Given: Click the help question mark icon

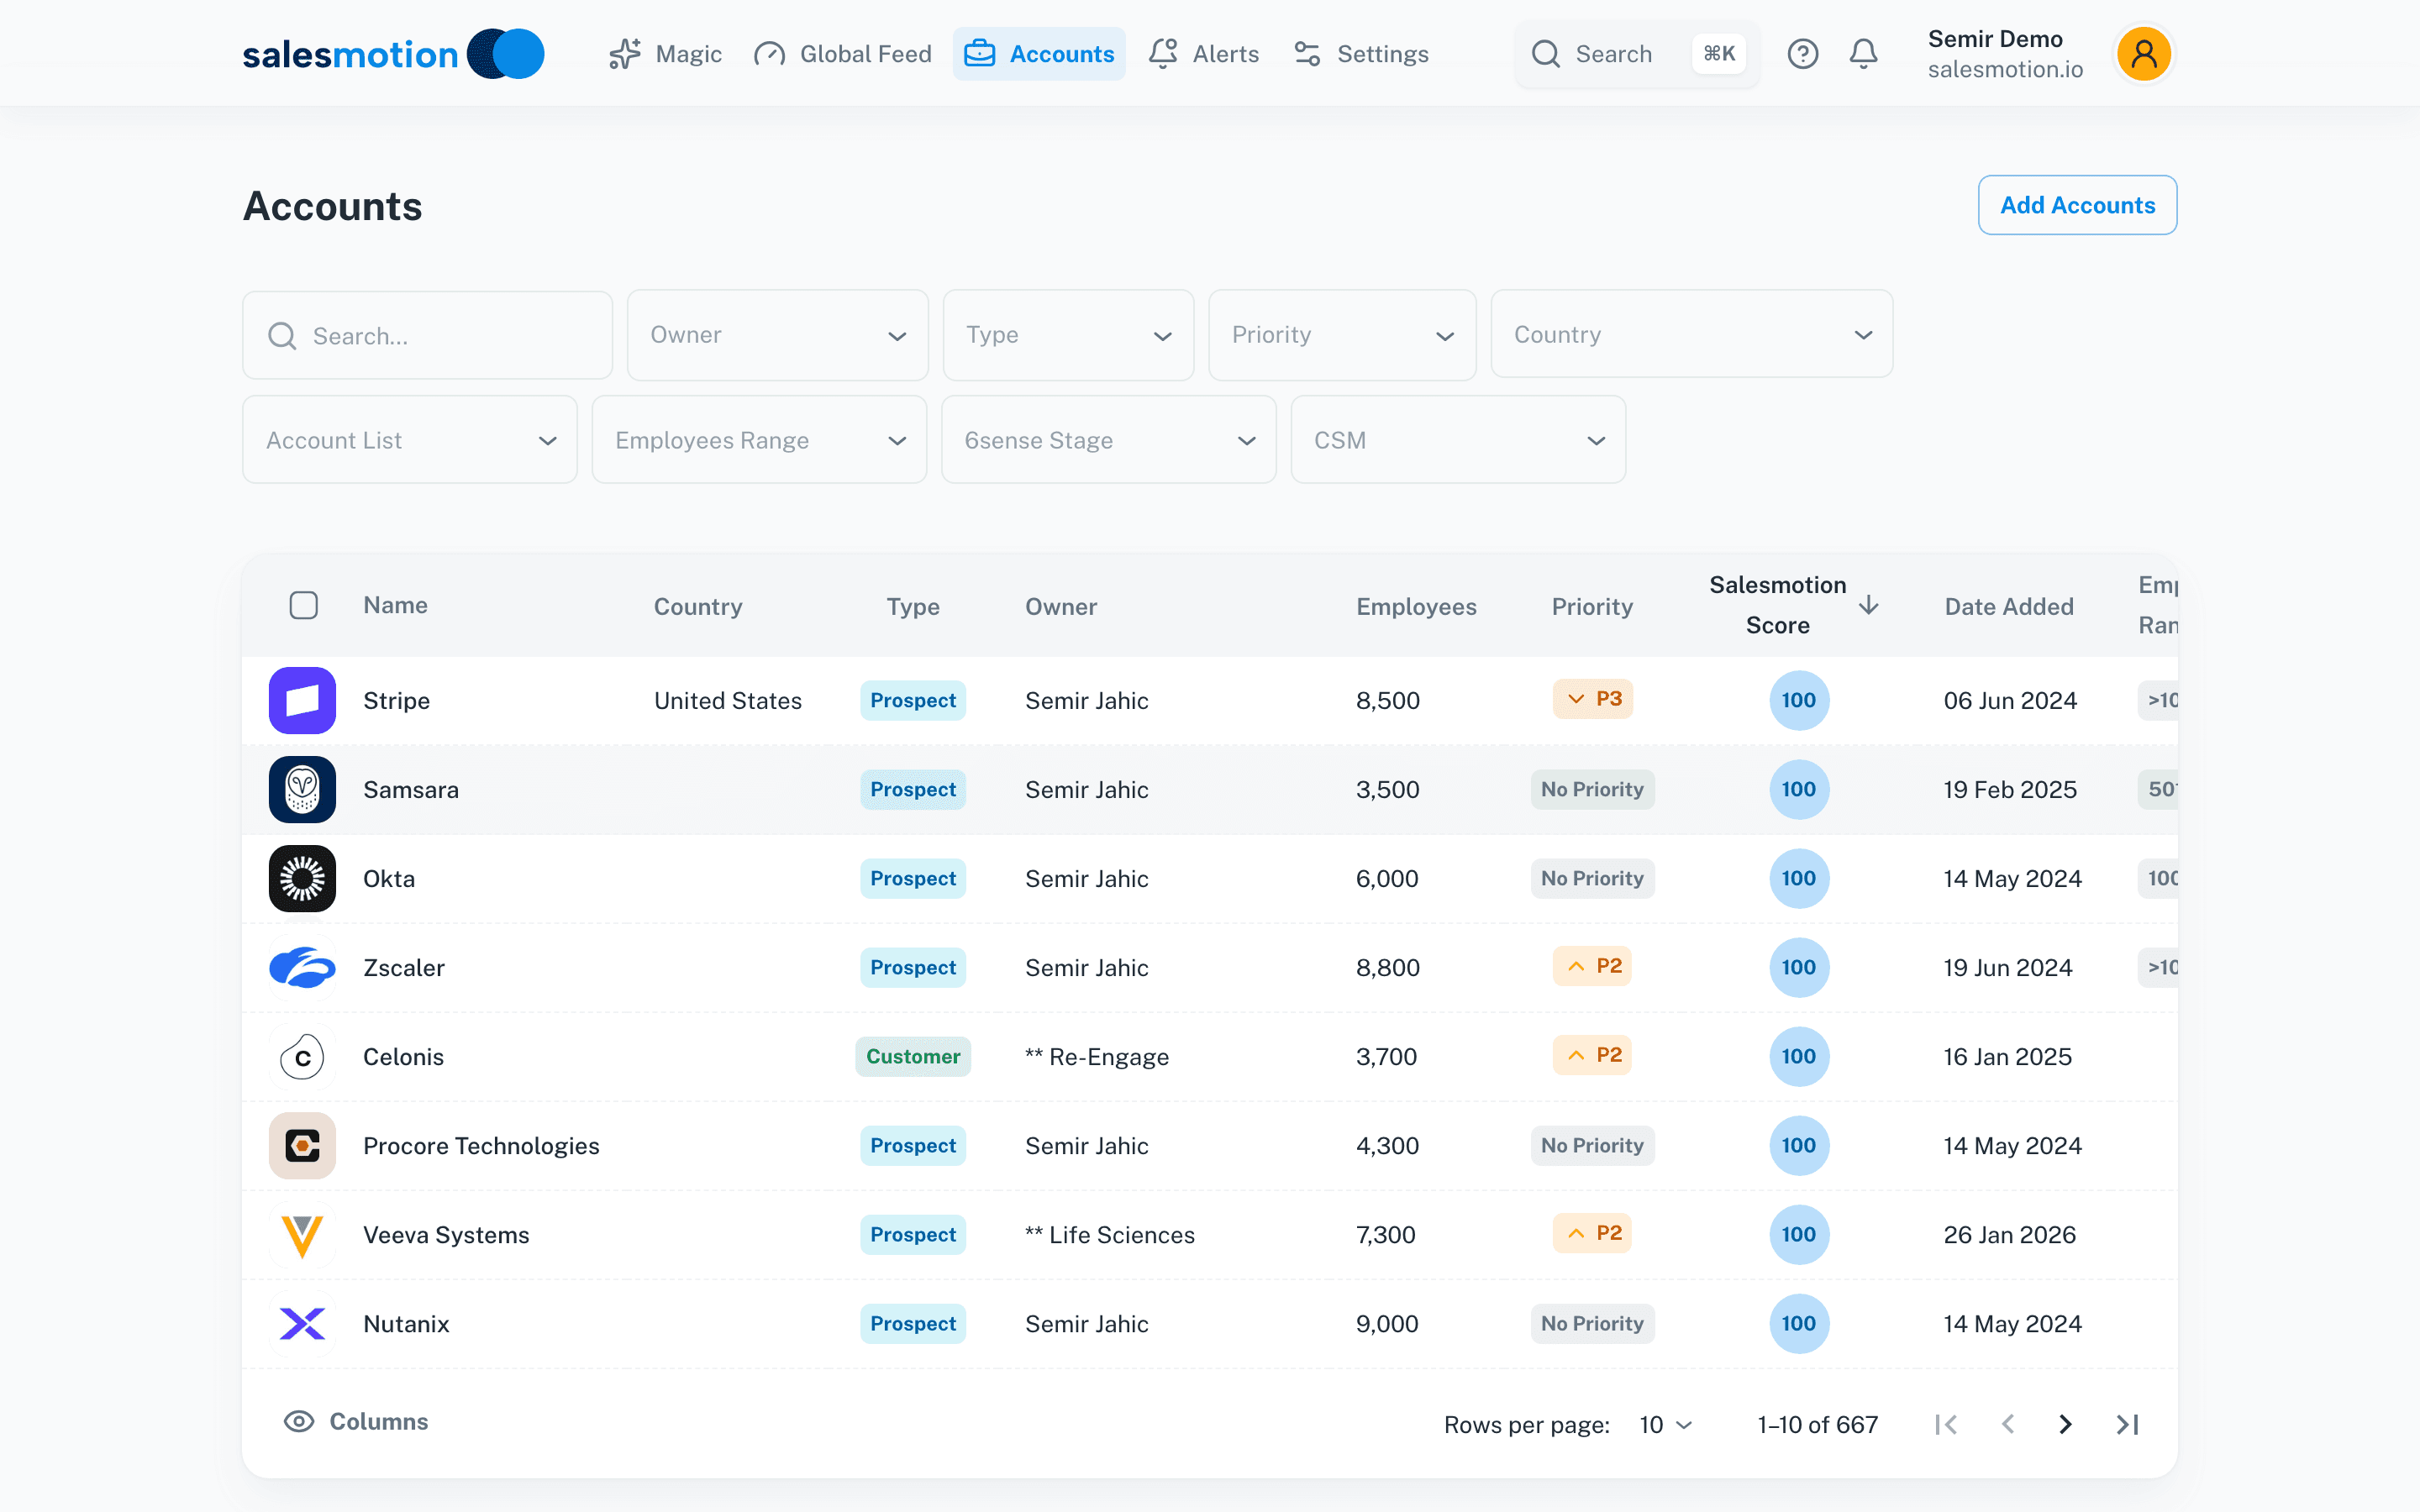Looking at the screenshot, I should [x=1802, y=54].
